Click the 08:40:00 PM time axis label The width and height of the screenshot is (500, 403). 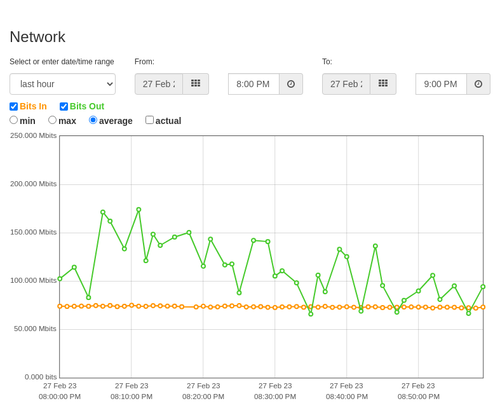click(347, 397)
